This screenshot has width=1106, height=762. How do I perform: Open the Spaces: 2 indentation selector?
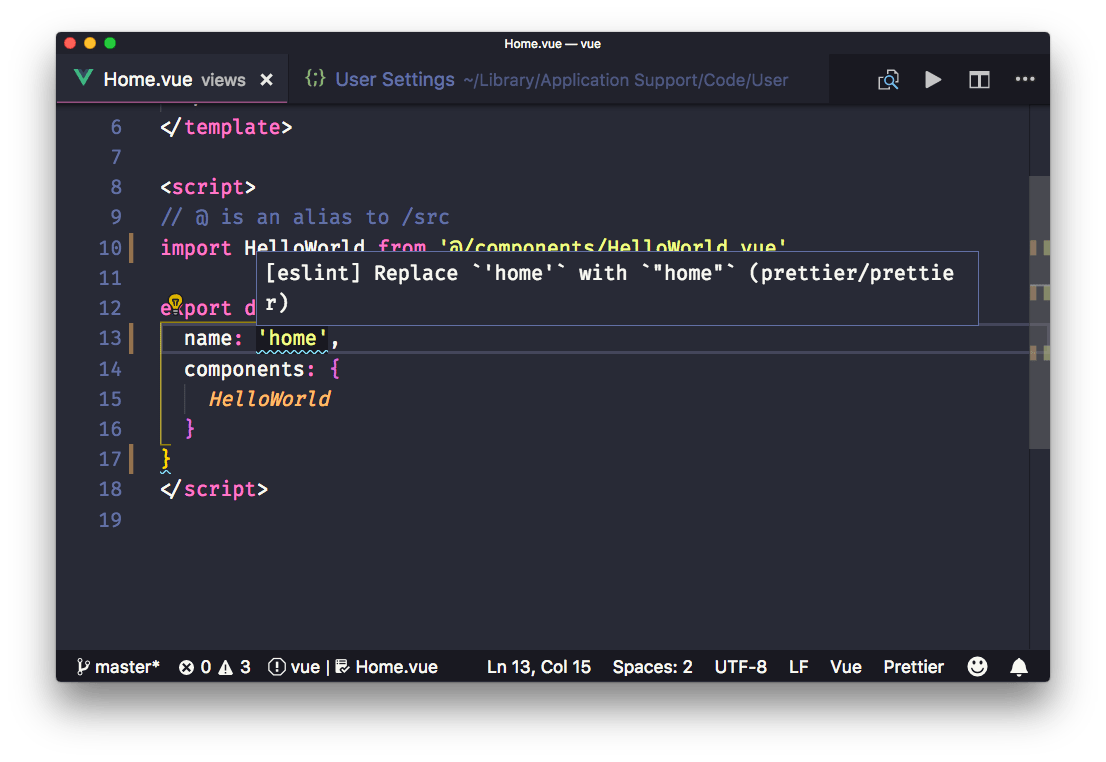(x=652, y=667)
